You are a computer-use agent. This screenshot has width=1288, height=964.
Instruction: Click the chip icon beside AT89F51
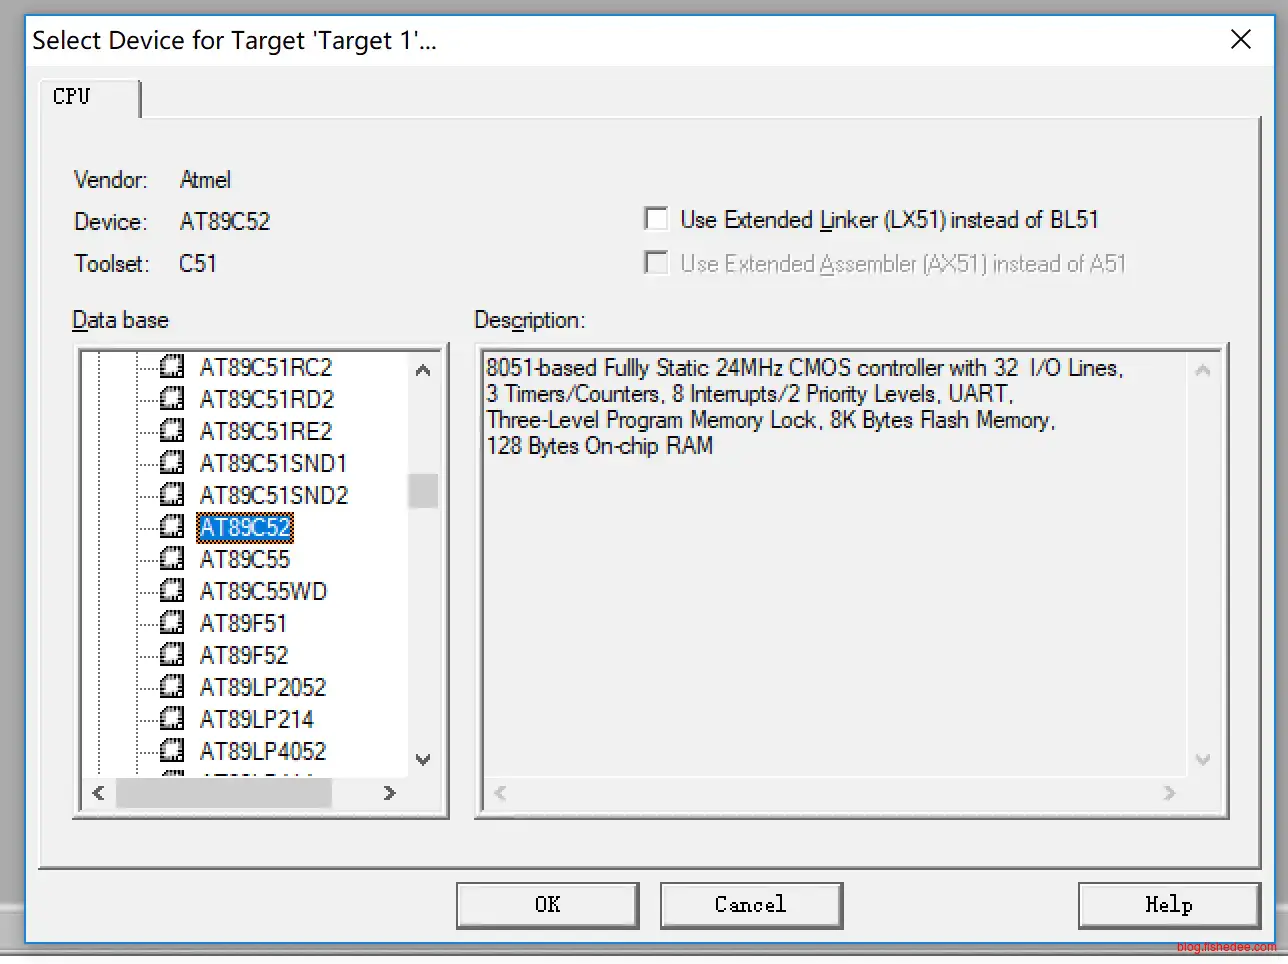tap(172, 623)
